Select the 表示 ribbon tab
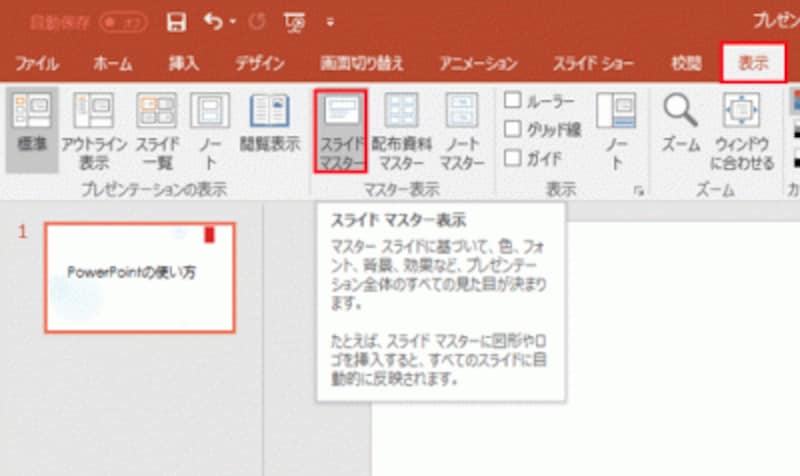Image resolution: width=800 pixels, height=476 pixels. point(753,63)
